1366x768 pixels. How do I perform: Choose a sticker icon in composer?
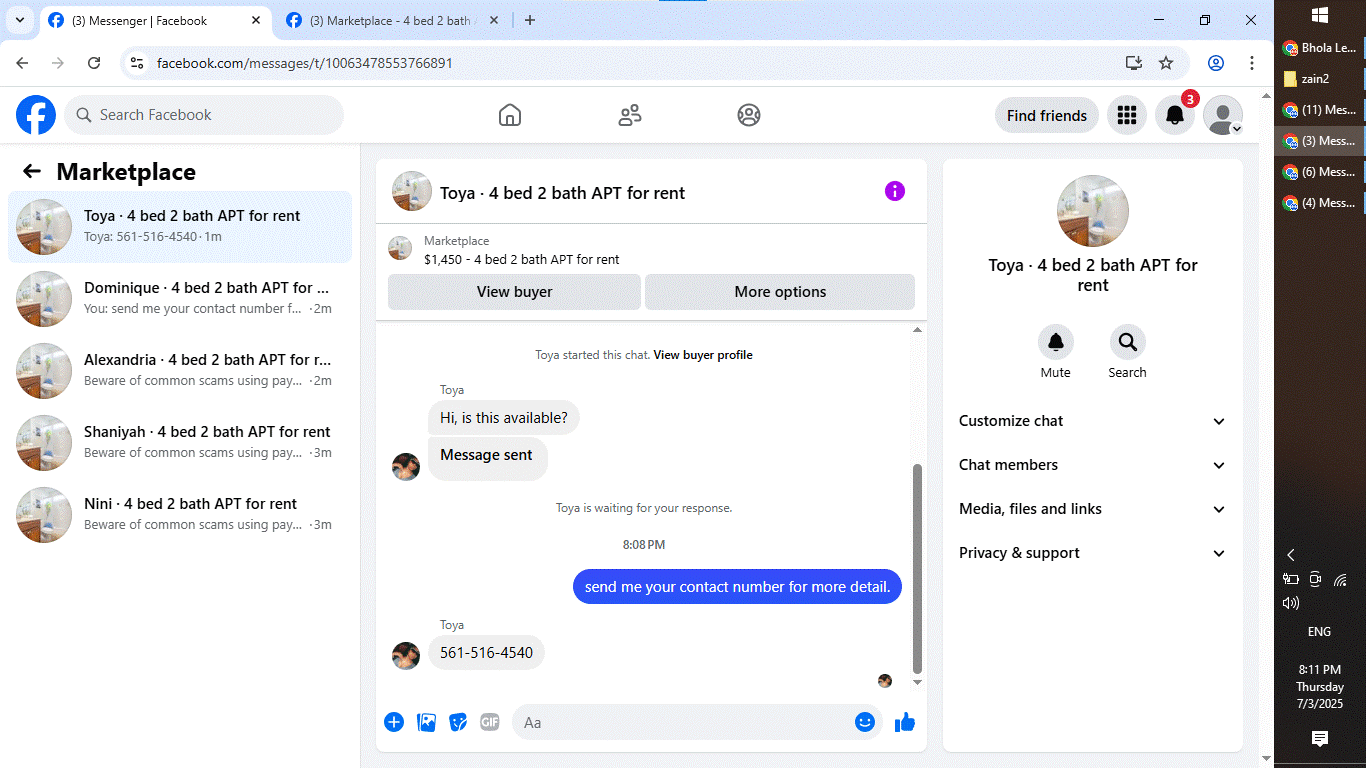pyautogui.click(x=458, y=722)
